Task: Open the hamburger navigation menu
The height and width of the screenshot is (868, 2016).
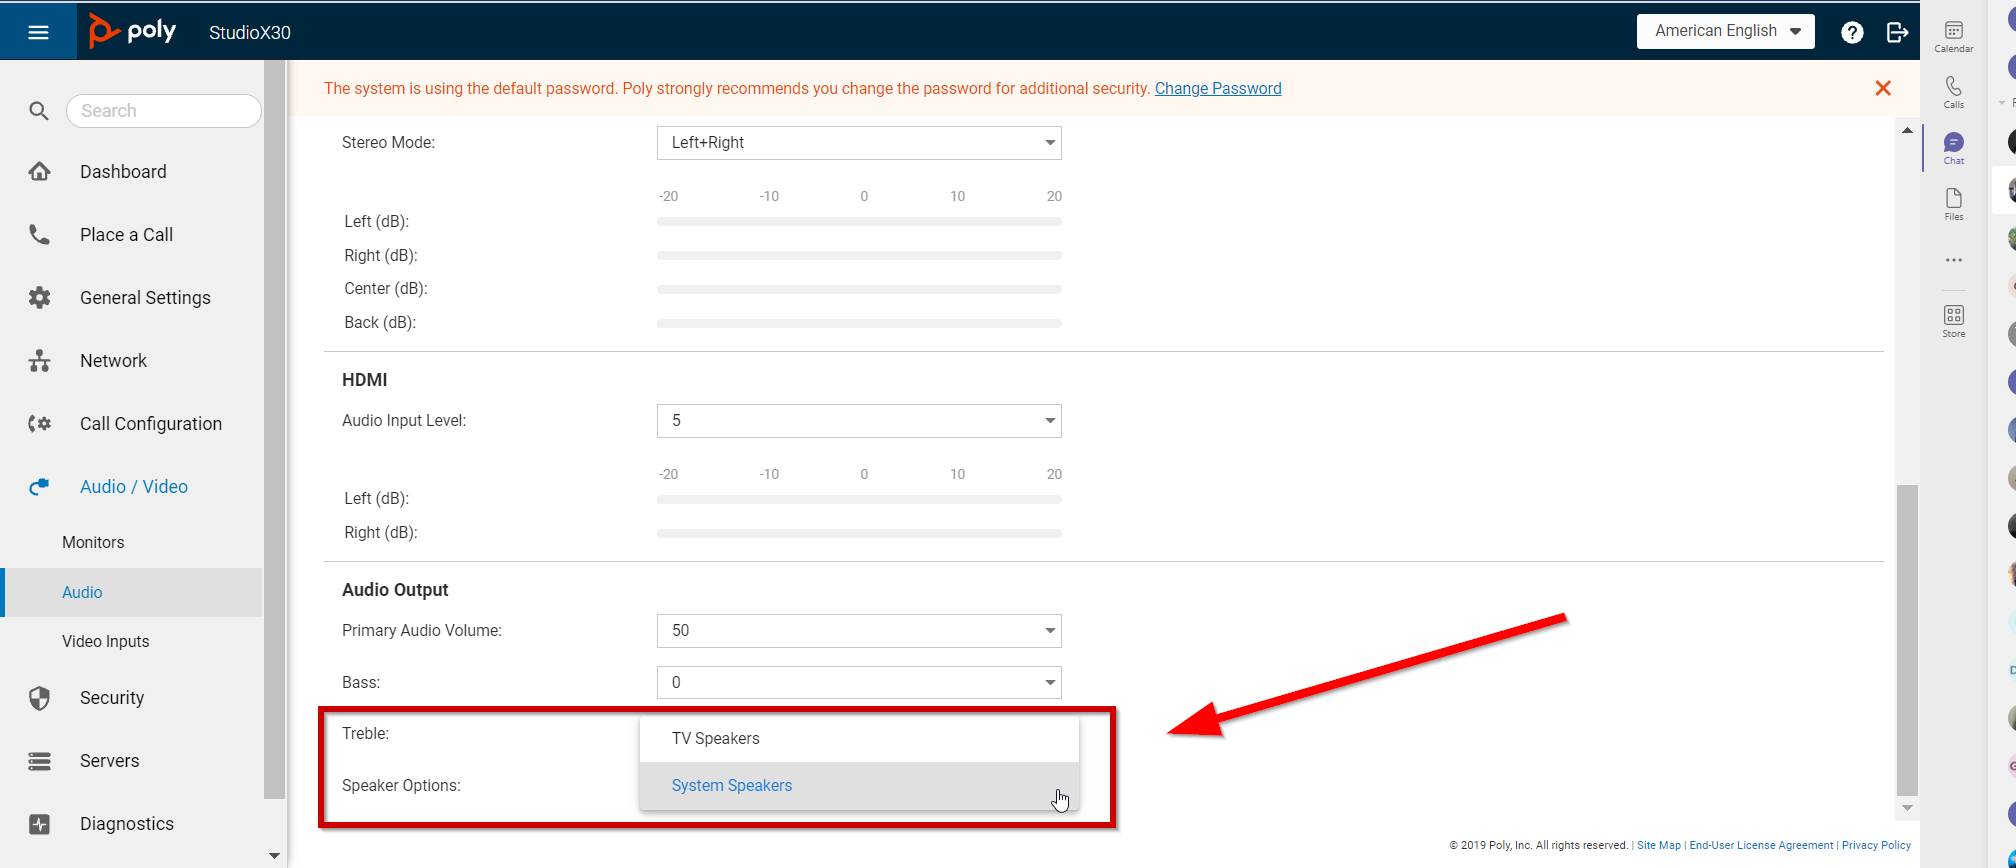Action: (38, 32)
